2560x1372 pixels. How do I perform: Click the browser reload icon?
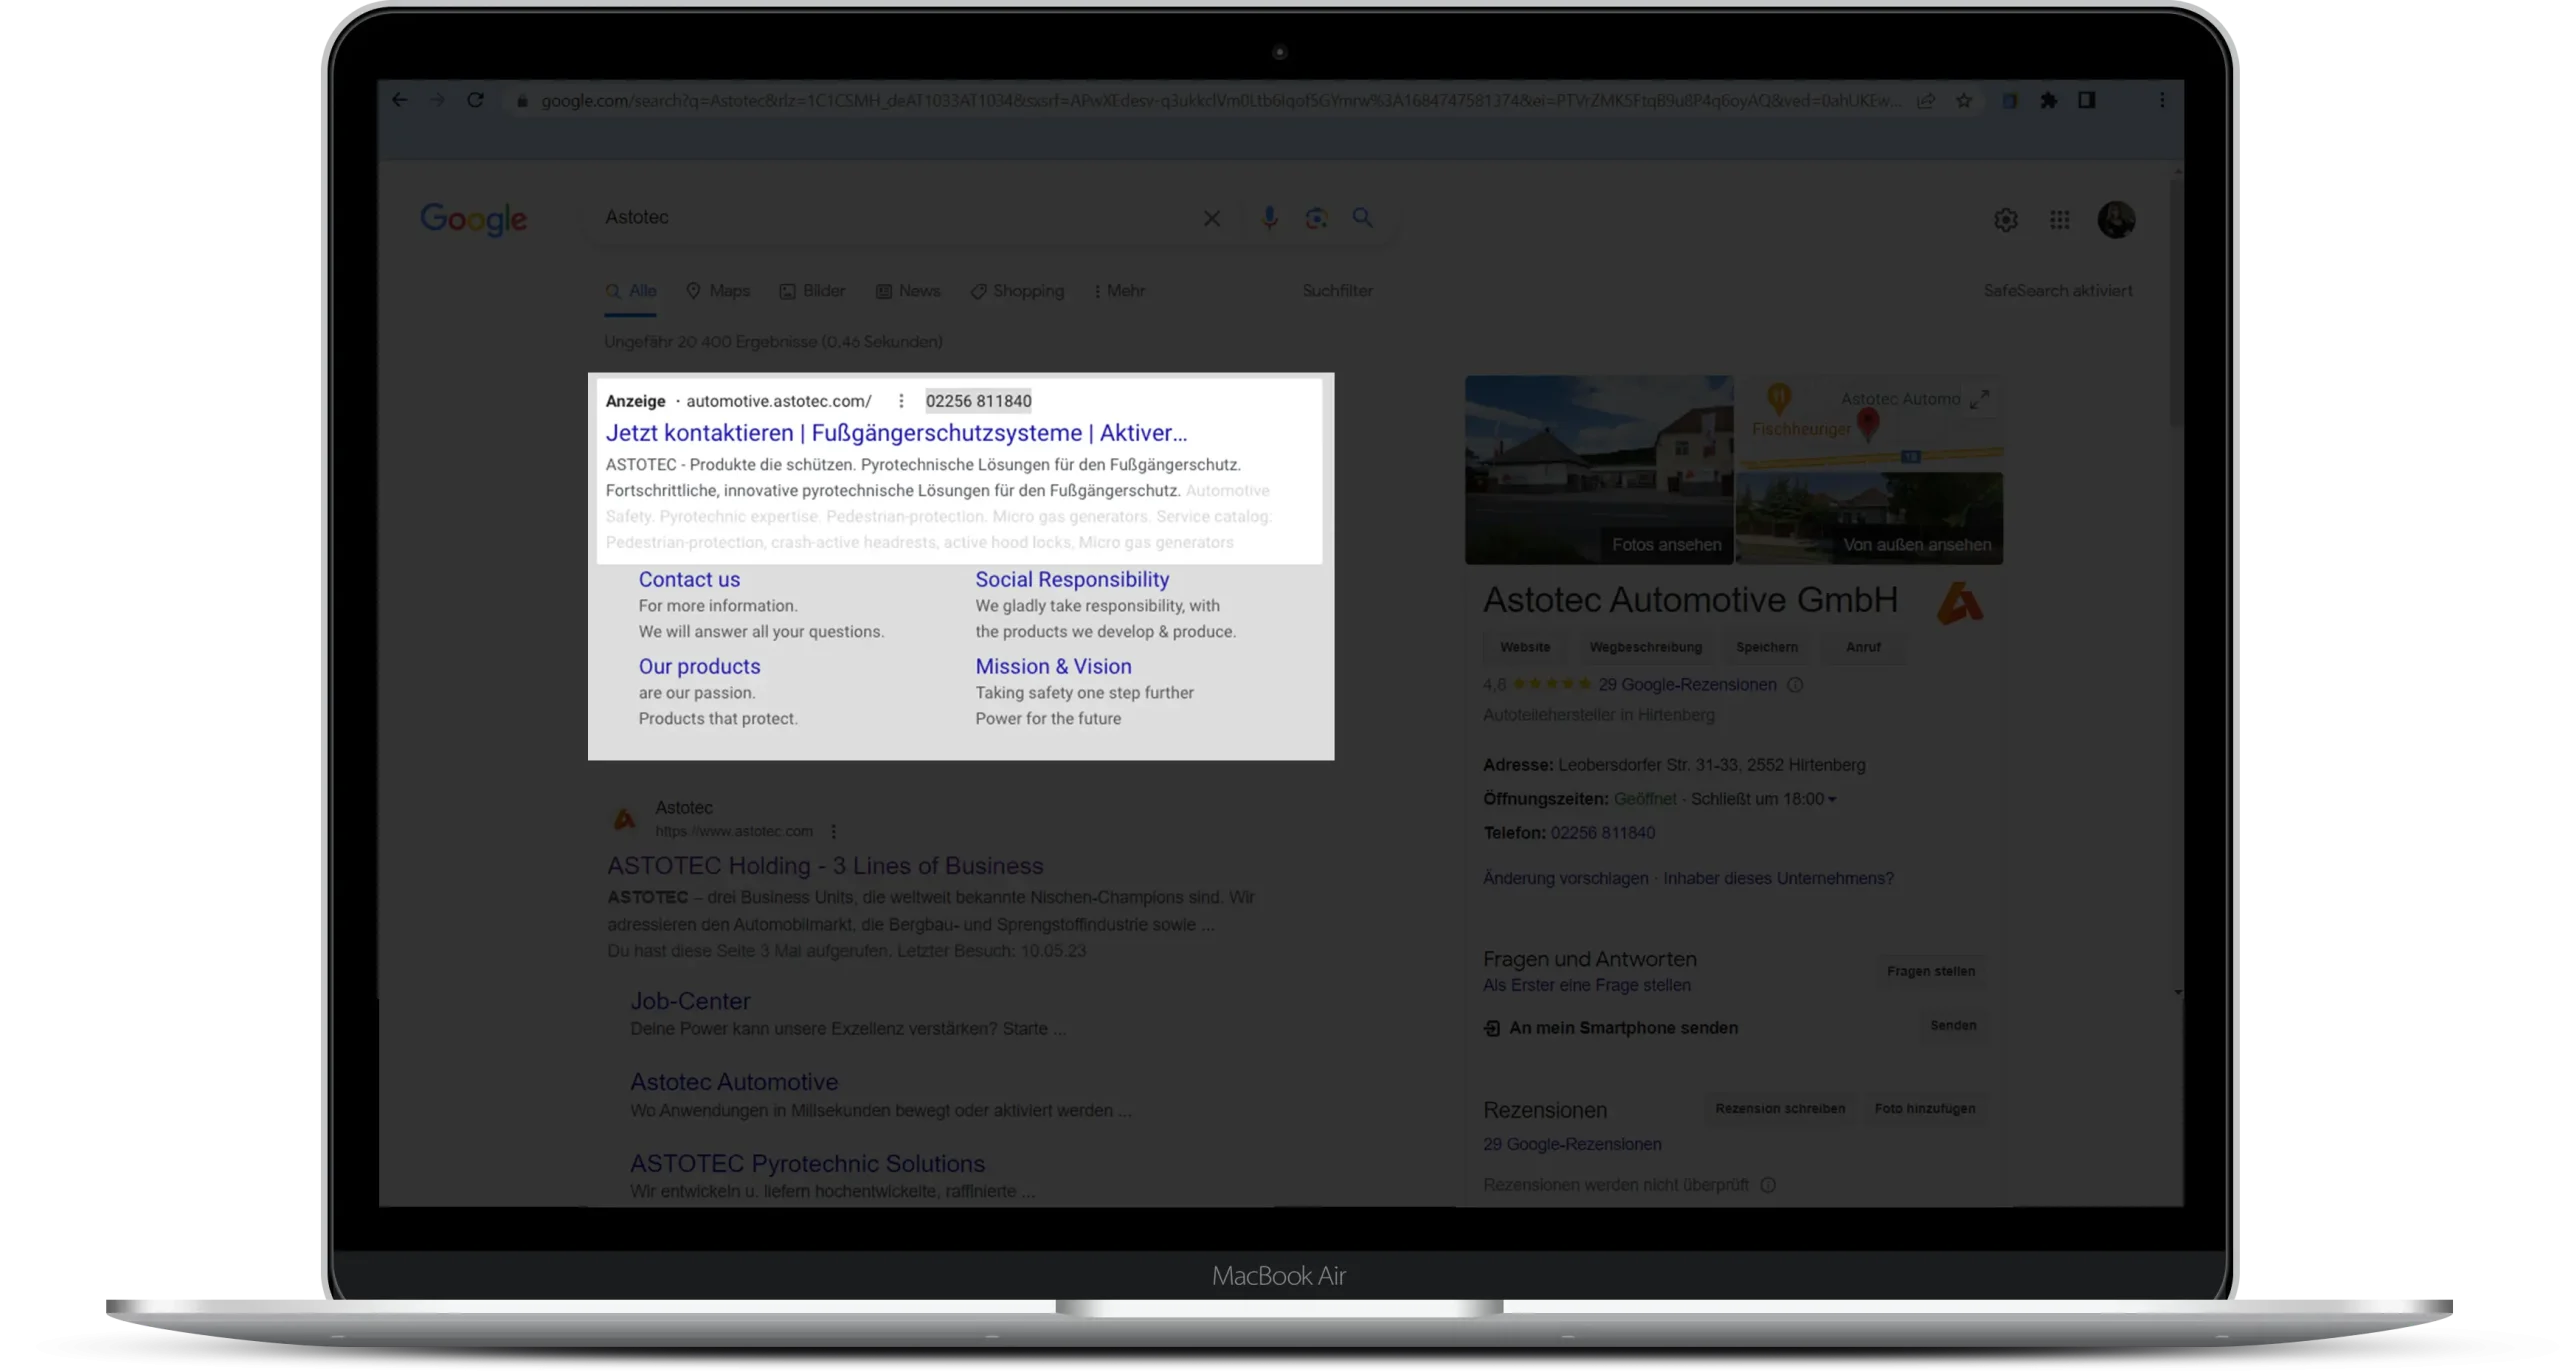pyautogui.click(x=475, y=100)
